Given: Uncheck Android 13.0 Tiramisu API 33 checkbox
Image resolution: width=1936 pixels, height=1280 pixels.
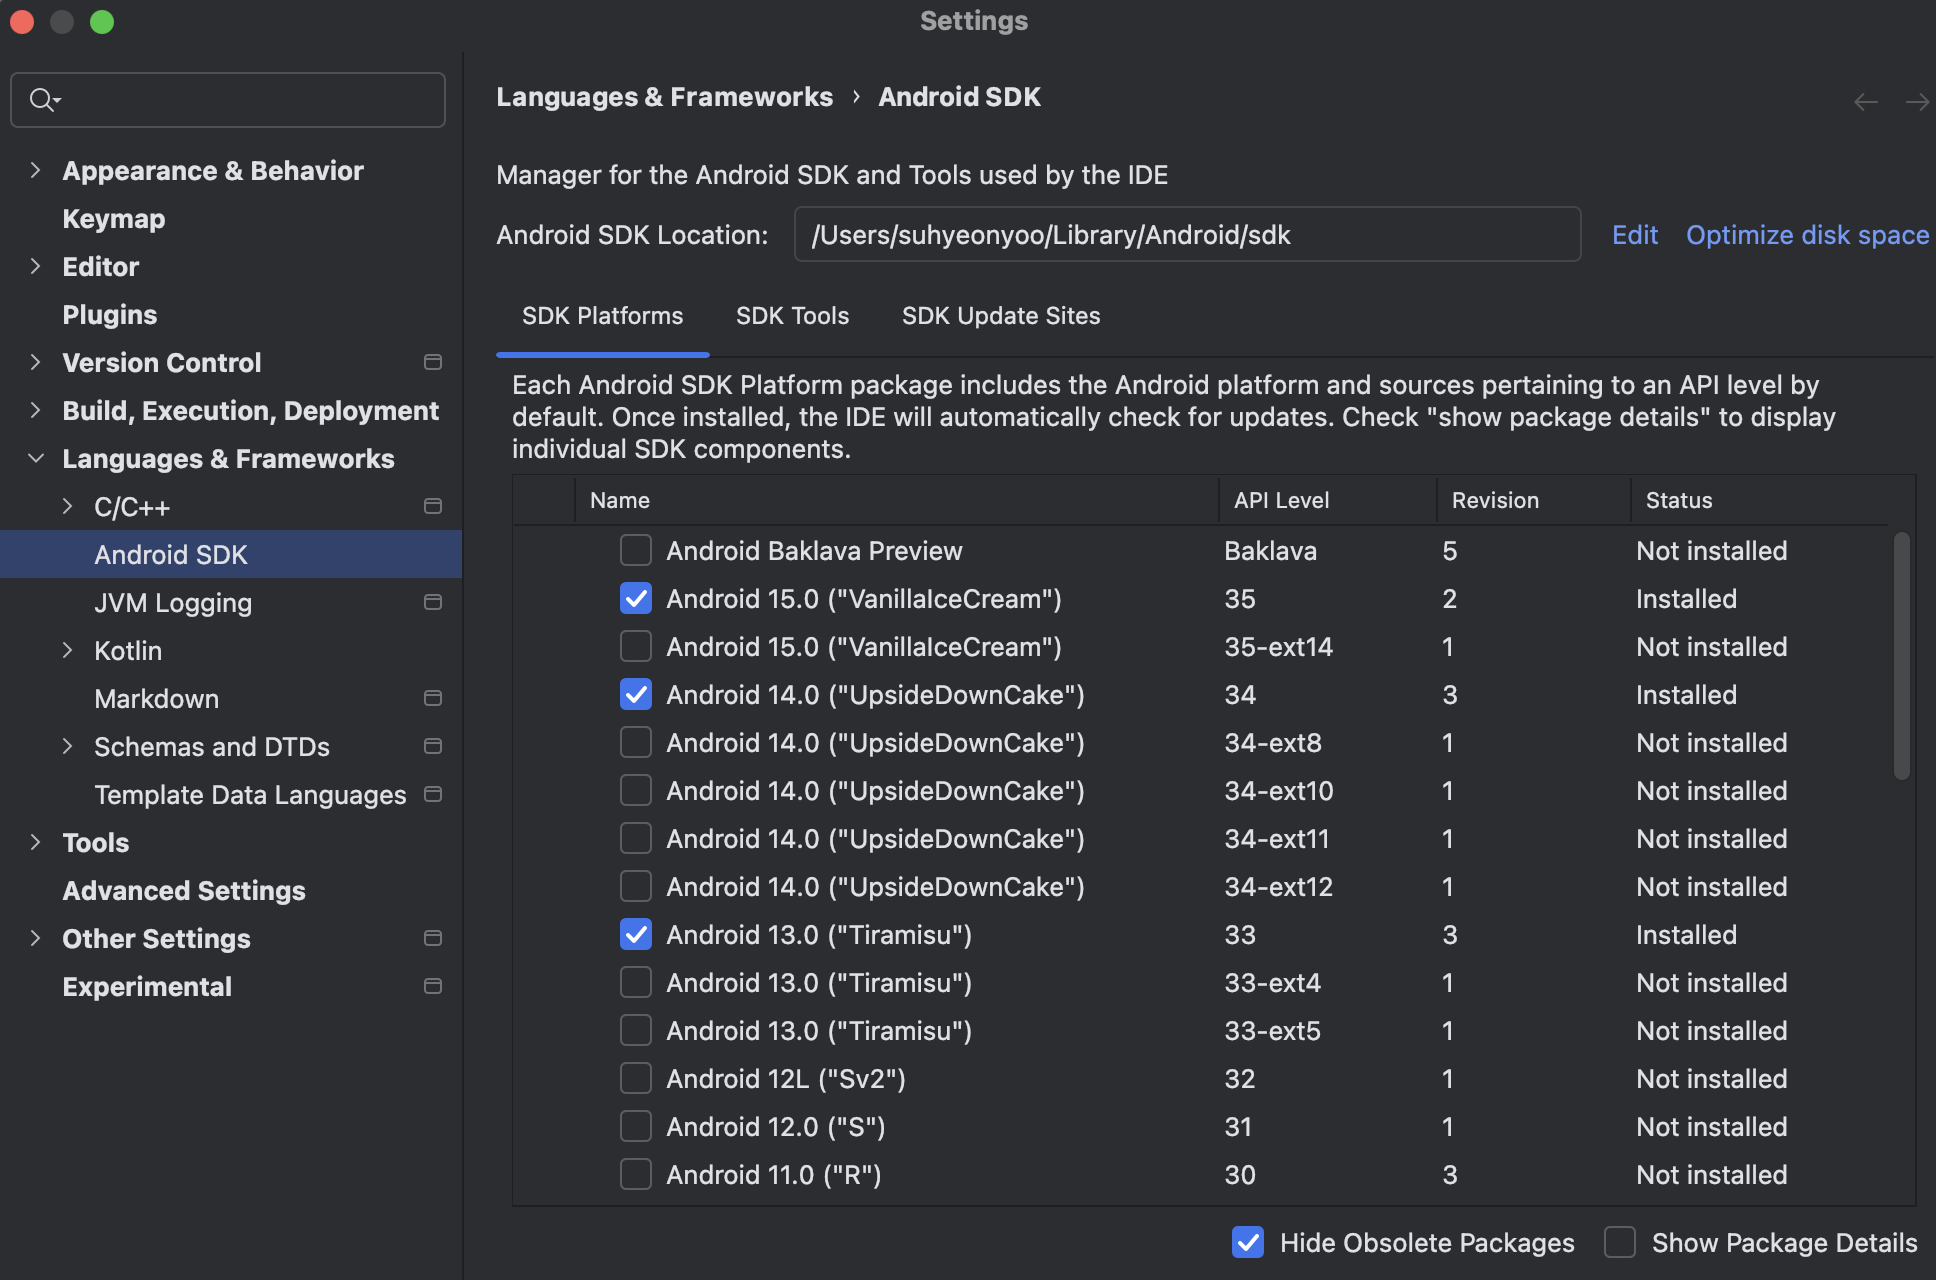Looking at the screenshot, I should 636,934.
